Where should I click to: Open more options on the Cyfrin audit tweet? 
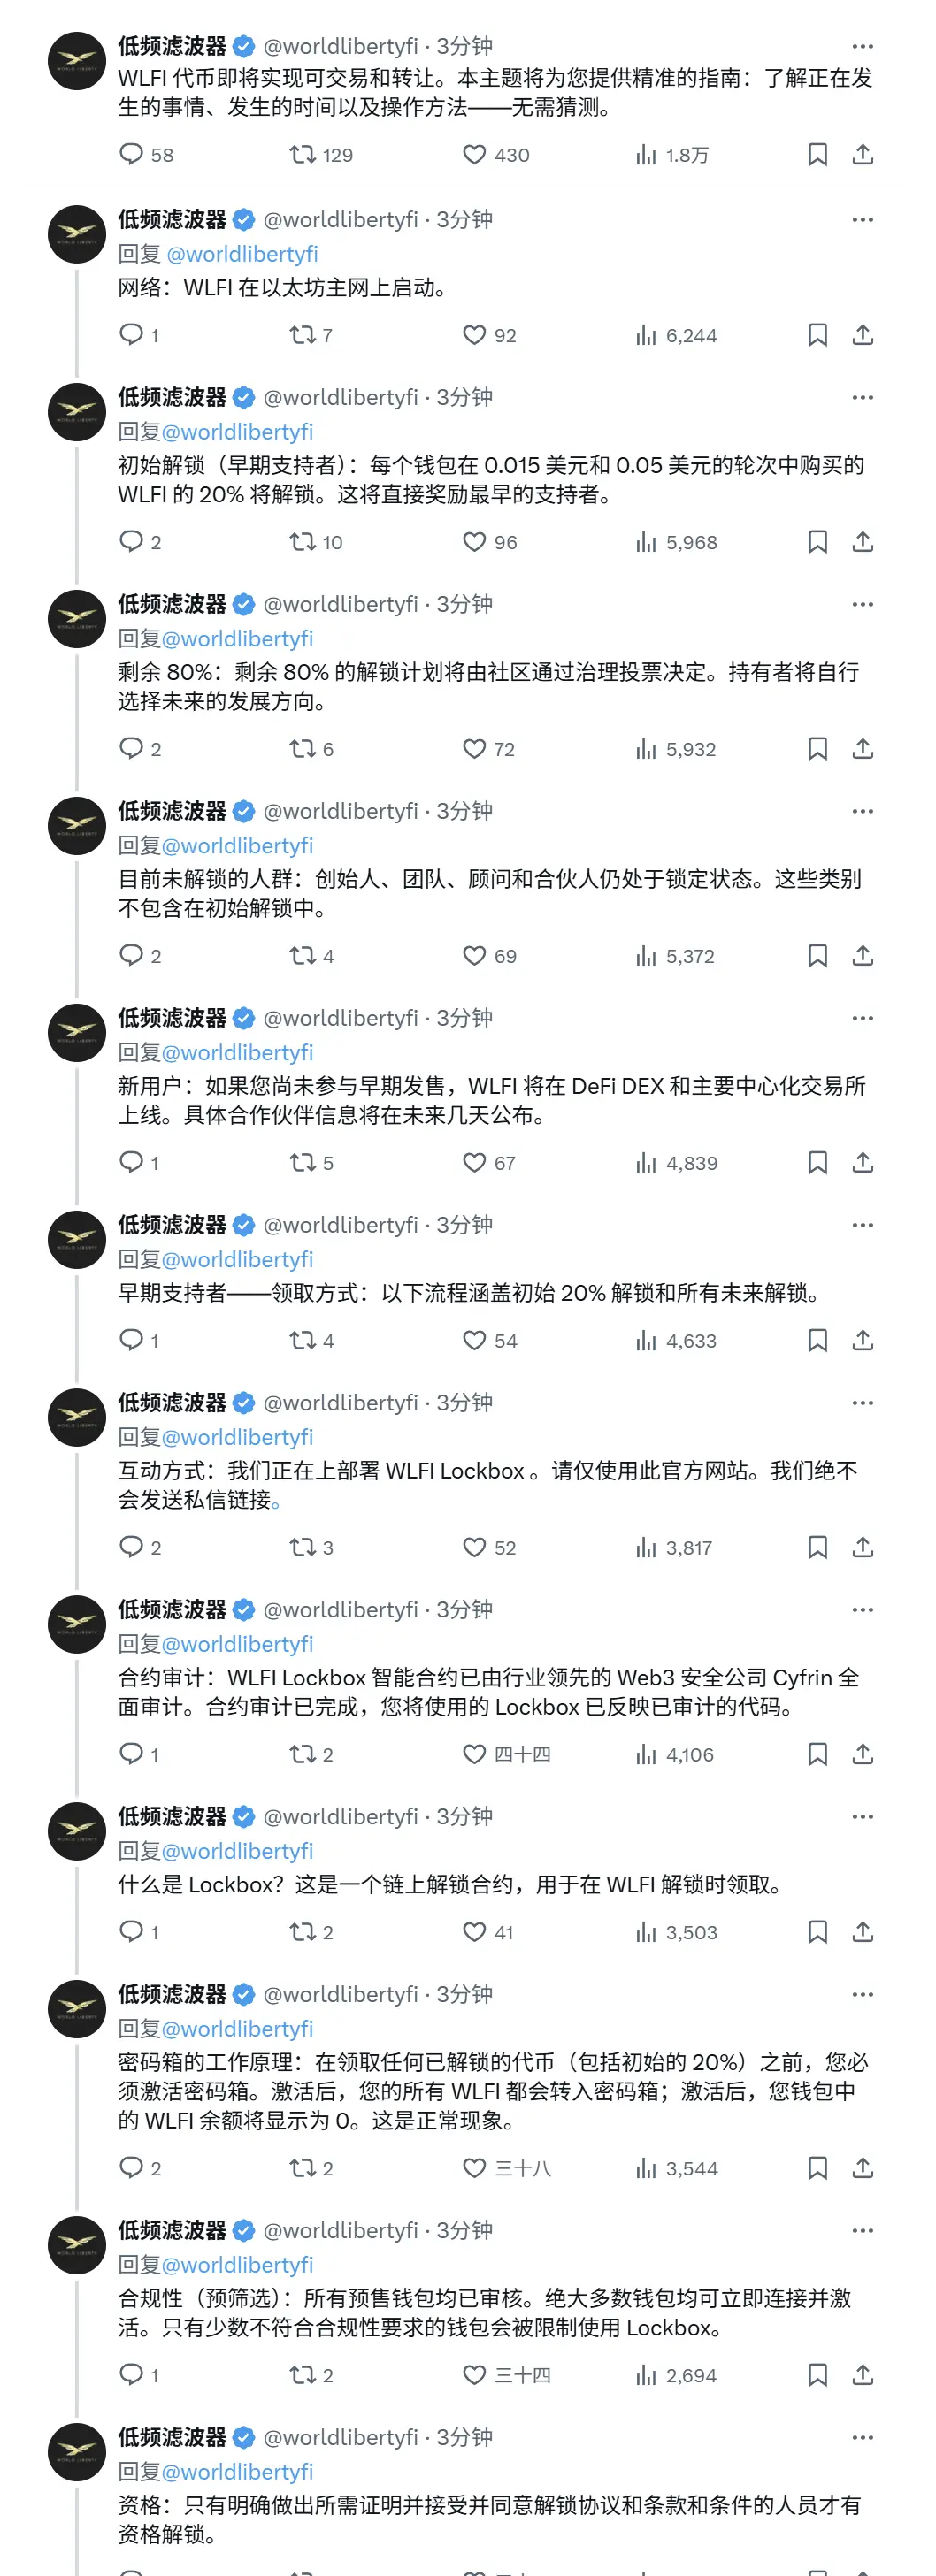(x=862, y=1610)
